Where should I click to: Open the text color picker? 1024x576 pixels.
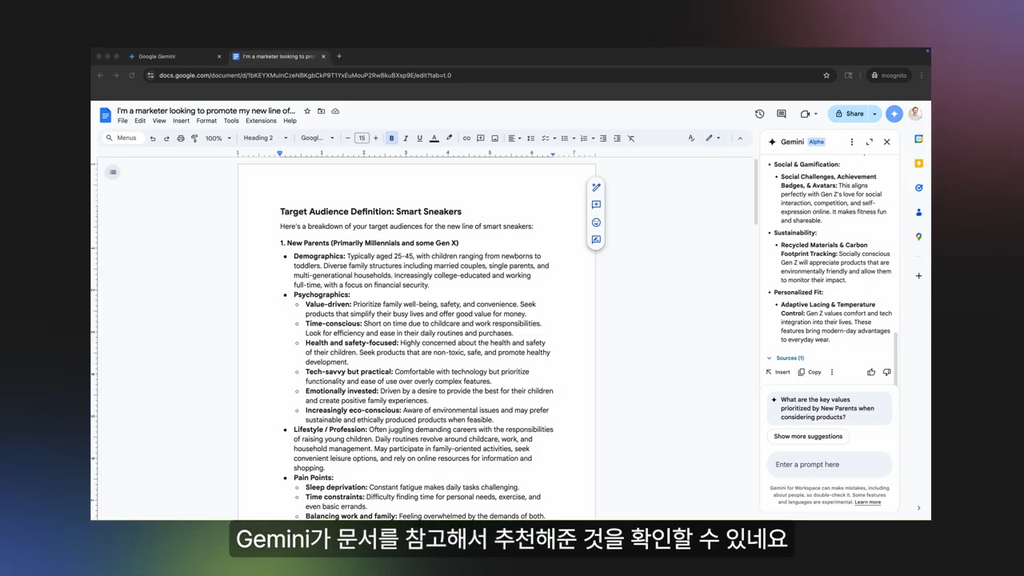coord(434,138)
